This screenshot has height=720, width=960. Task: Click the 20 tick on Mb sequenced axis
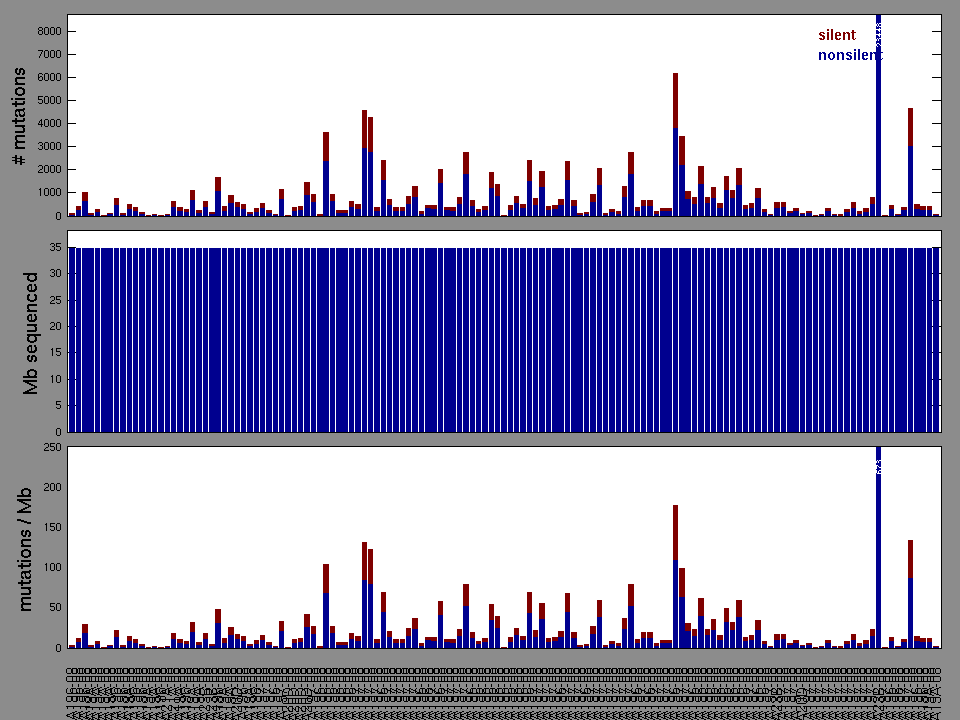(x=56, y=326)
